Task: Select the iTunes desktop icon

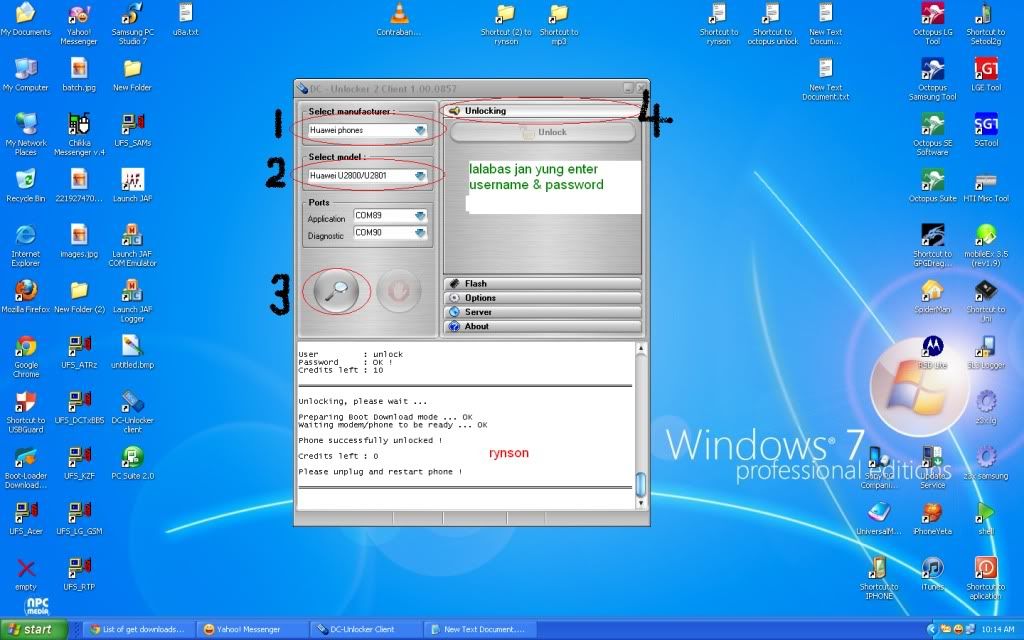Action: (933, 575)
